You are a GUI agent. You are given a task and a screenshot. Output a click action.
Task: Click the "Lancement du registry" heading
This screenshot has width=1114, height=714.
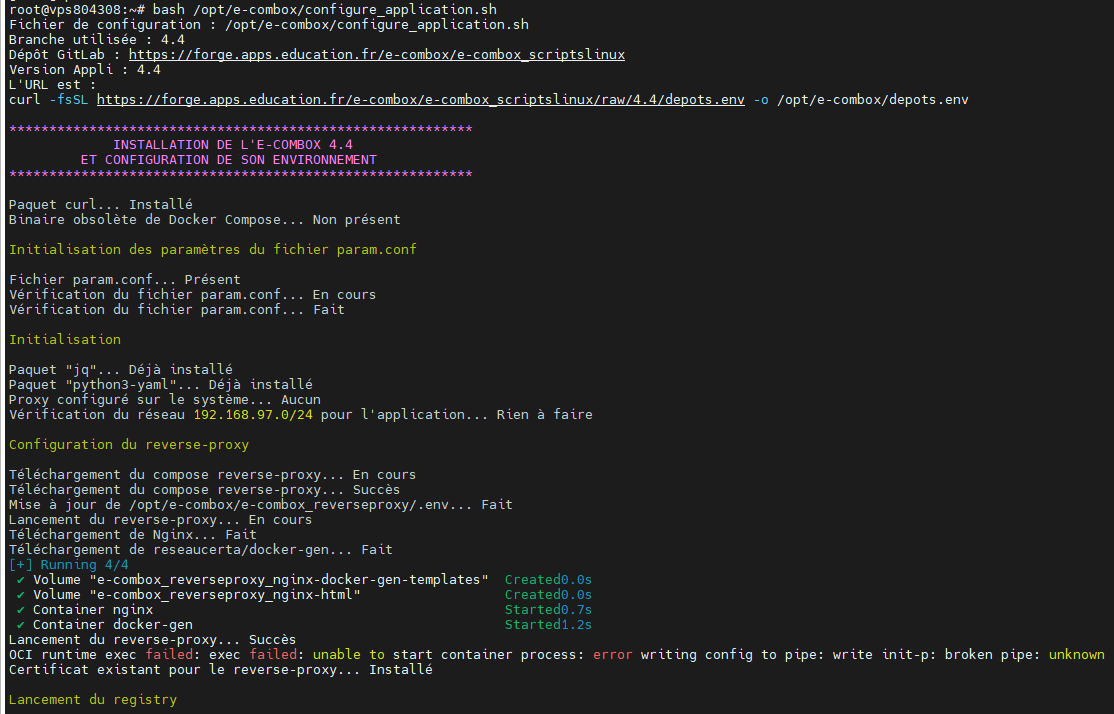point(93,700)
